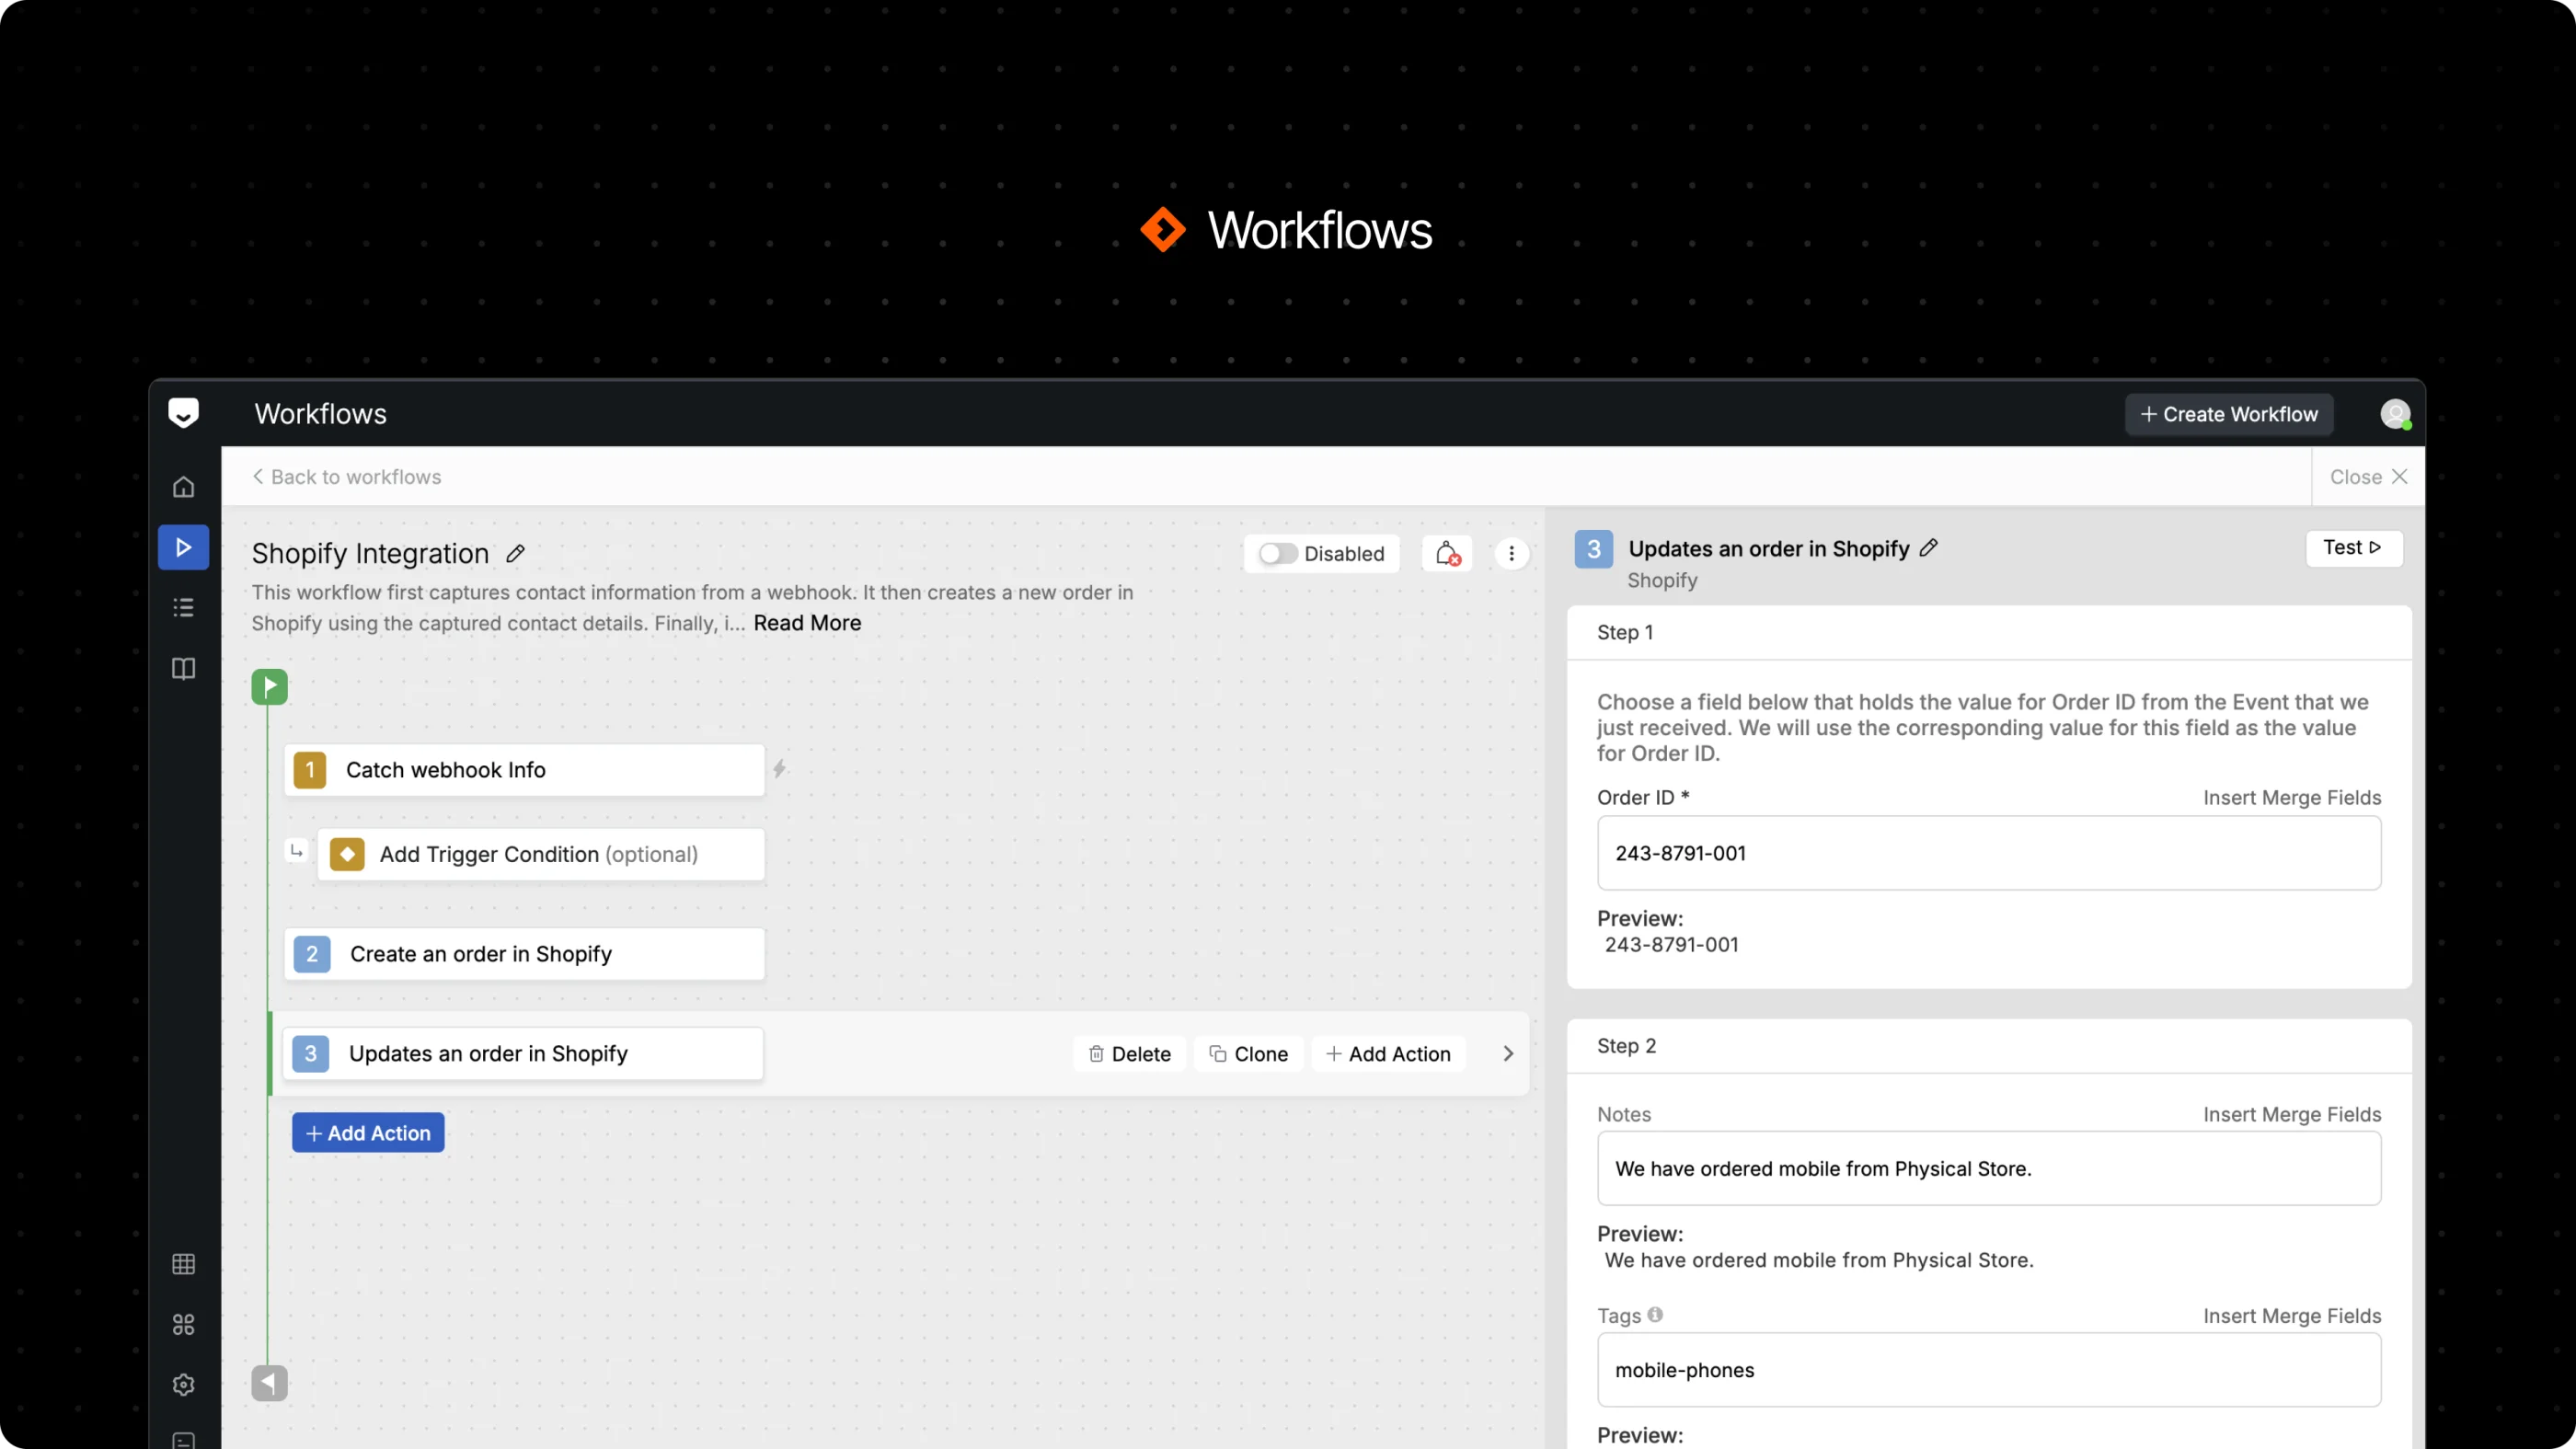The image size is (2576, 1449).
Task: Click the gray workflow end marker
Action: [269, 1383]
